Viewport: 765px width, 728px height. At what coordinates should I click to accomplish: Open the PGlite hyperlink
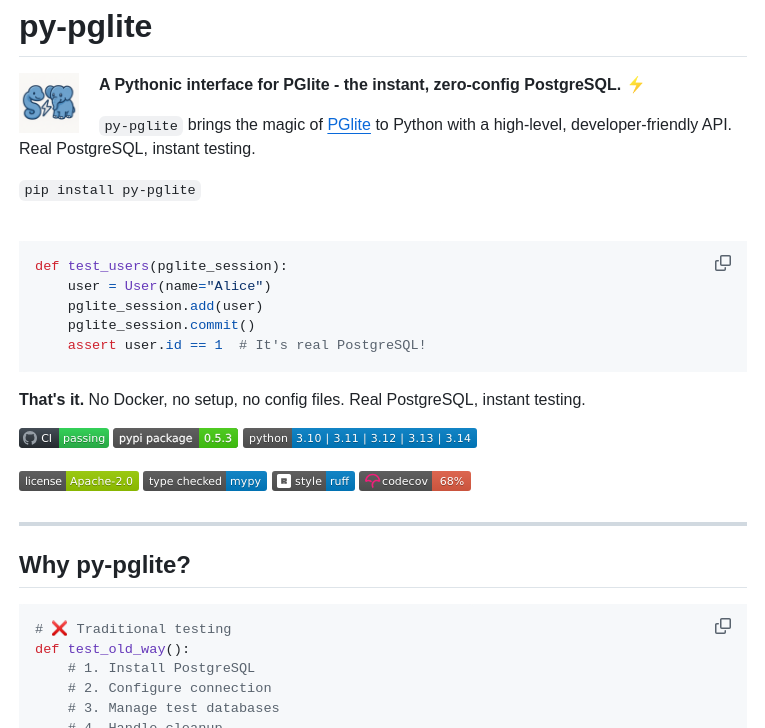[x=349, y=125]
